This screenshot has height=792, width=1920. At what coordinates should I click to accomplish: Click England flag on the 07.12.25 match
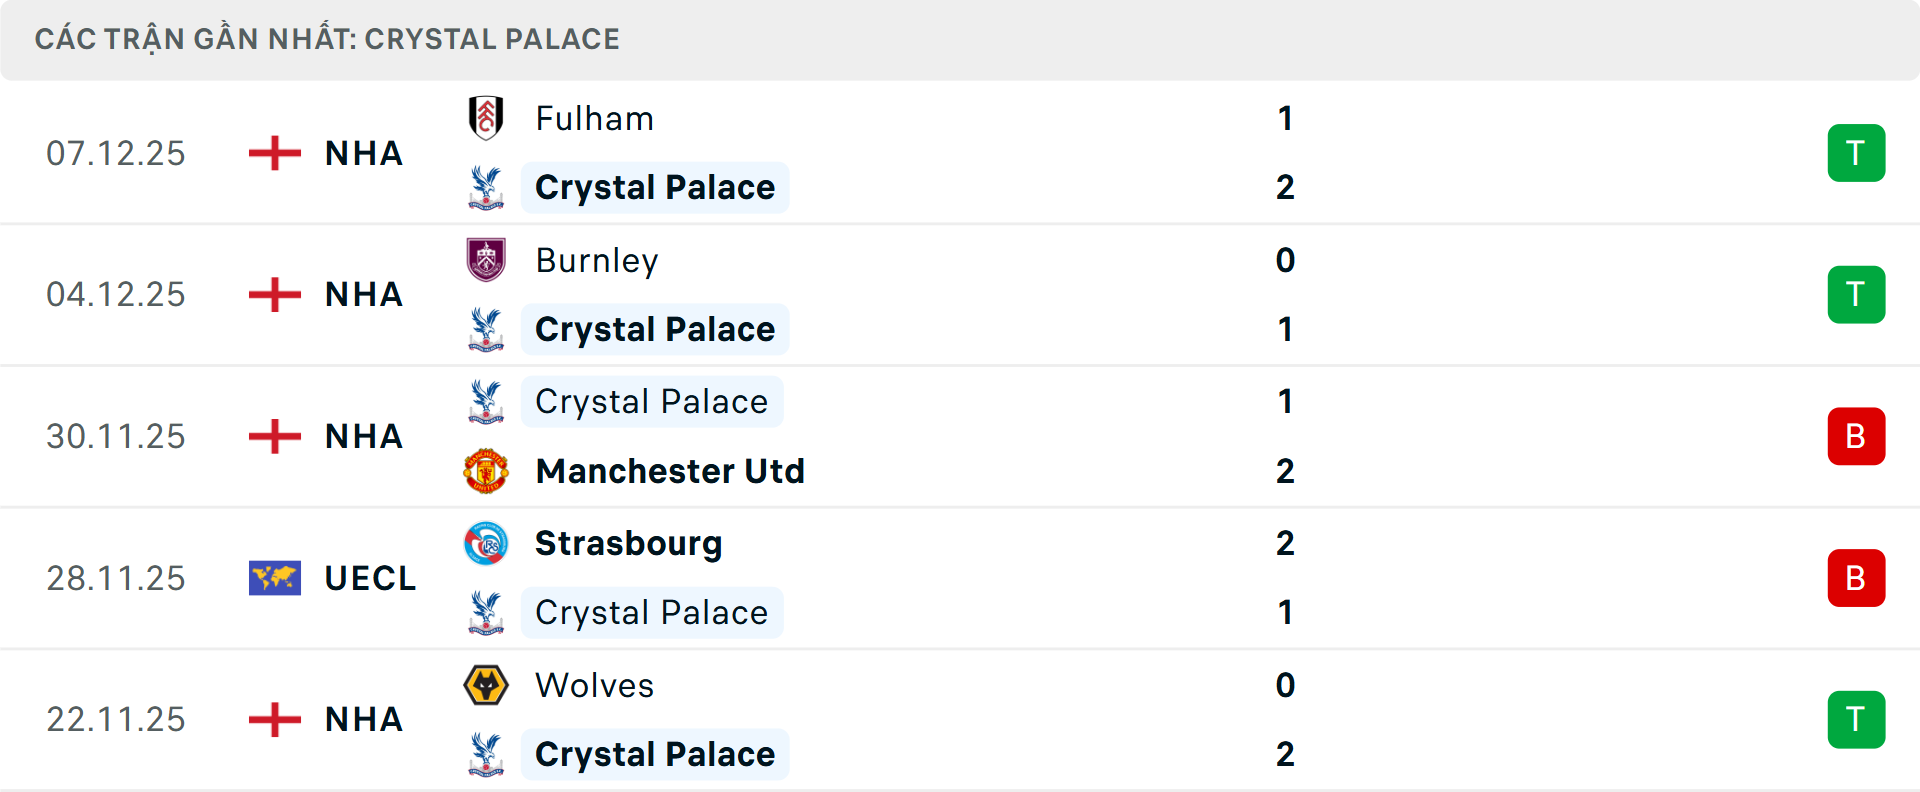pos(275,153)
